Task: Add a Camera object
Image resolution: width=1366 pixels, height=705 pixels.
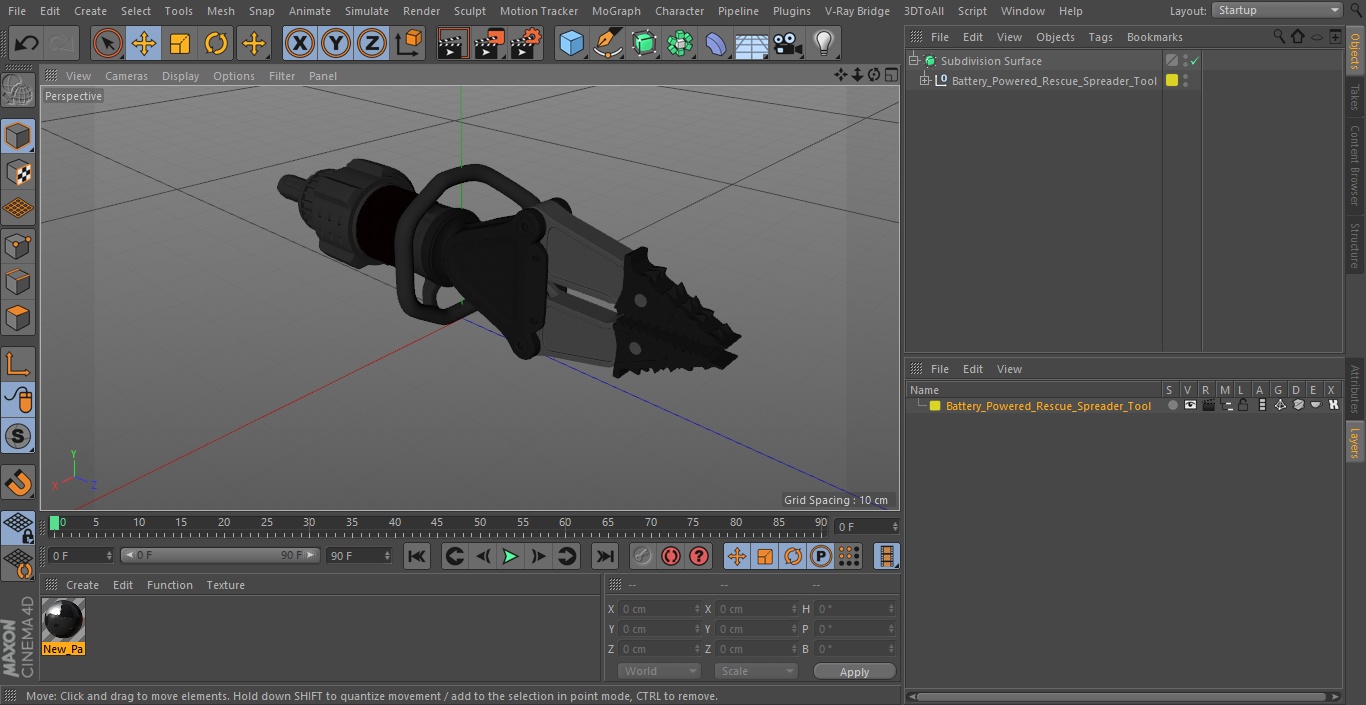Action: (x=788, y=43)
